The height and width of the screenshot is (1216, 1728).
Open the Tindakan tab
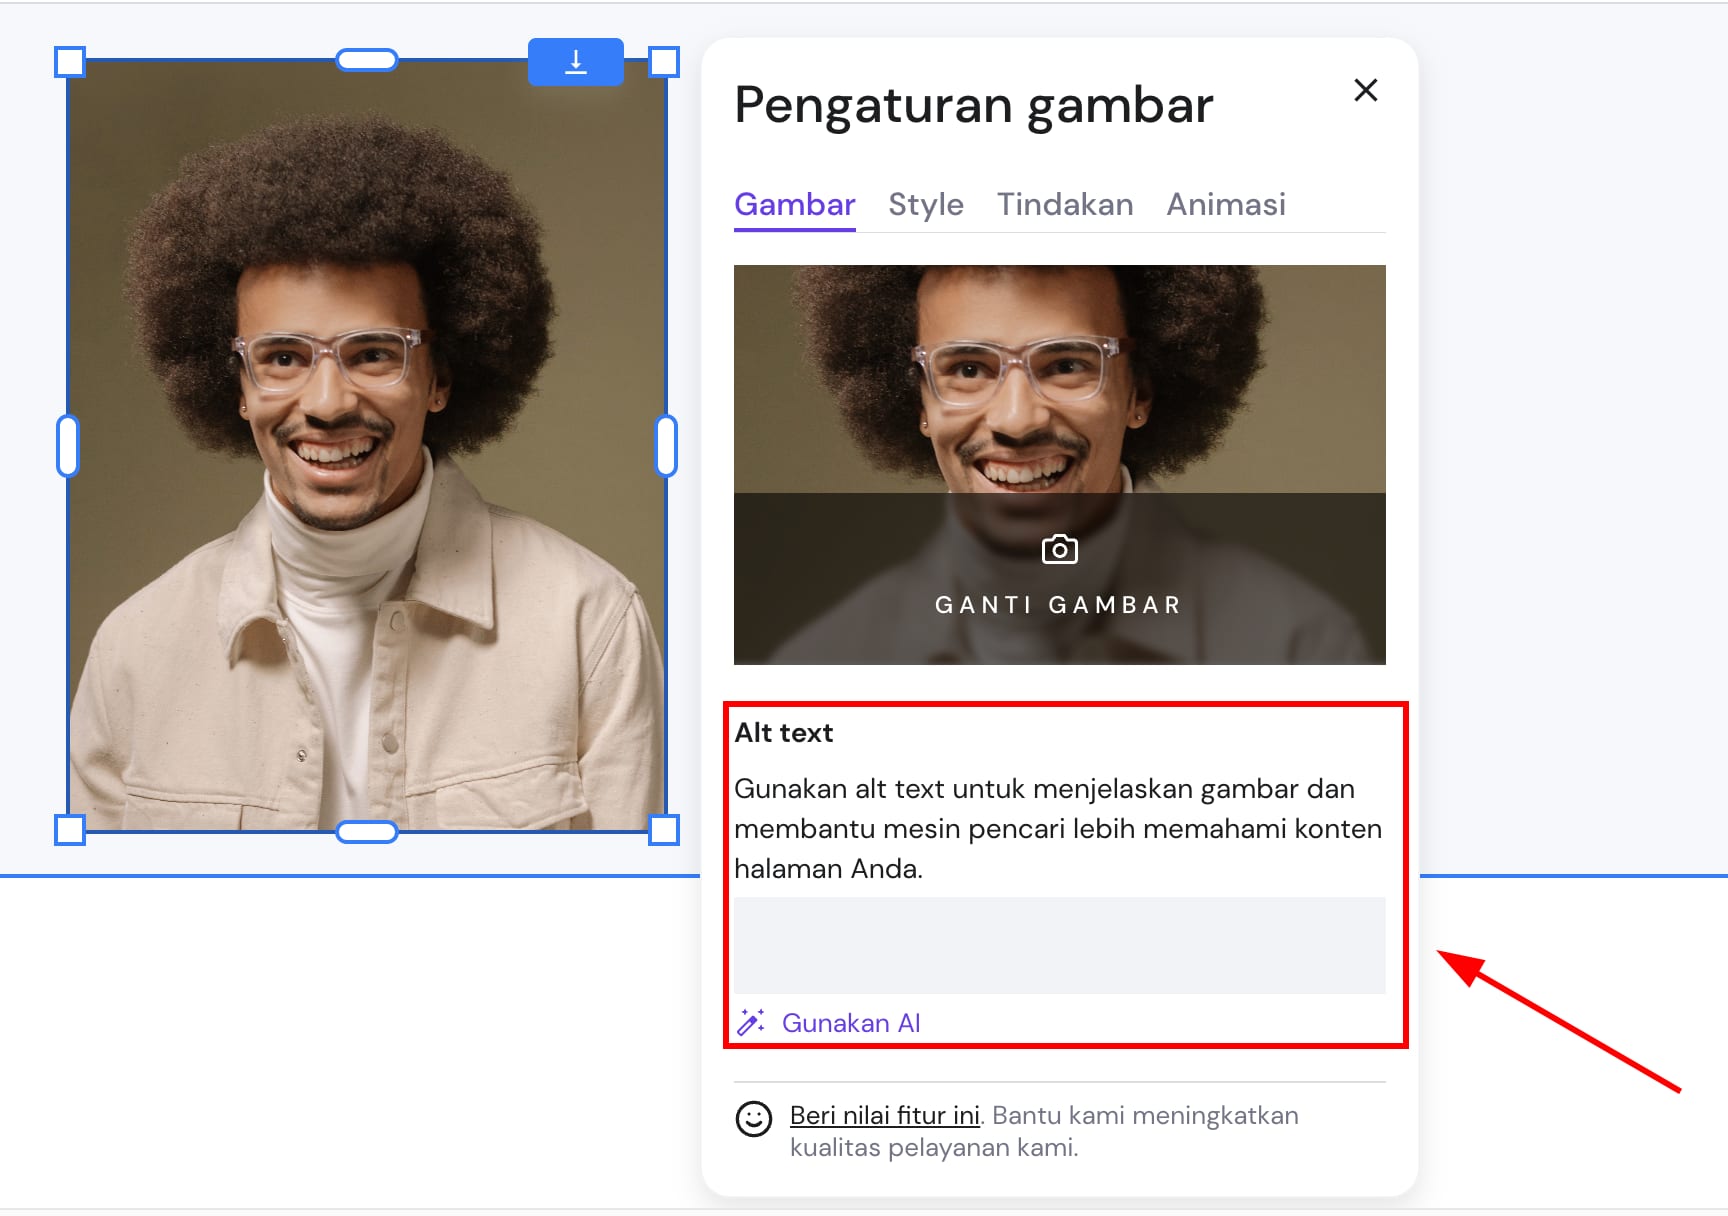pos(1065,204)
